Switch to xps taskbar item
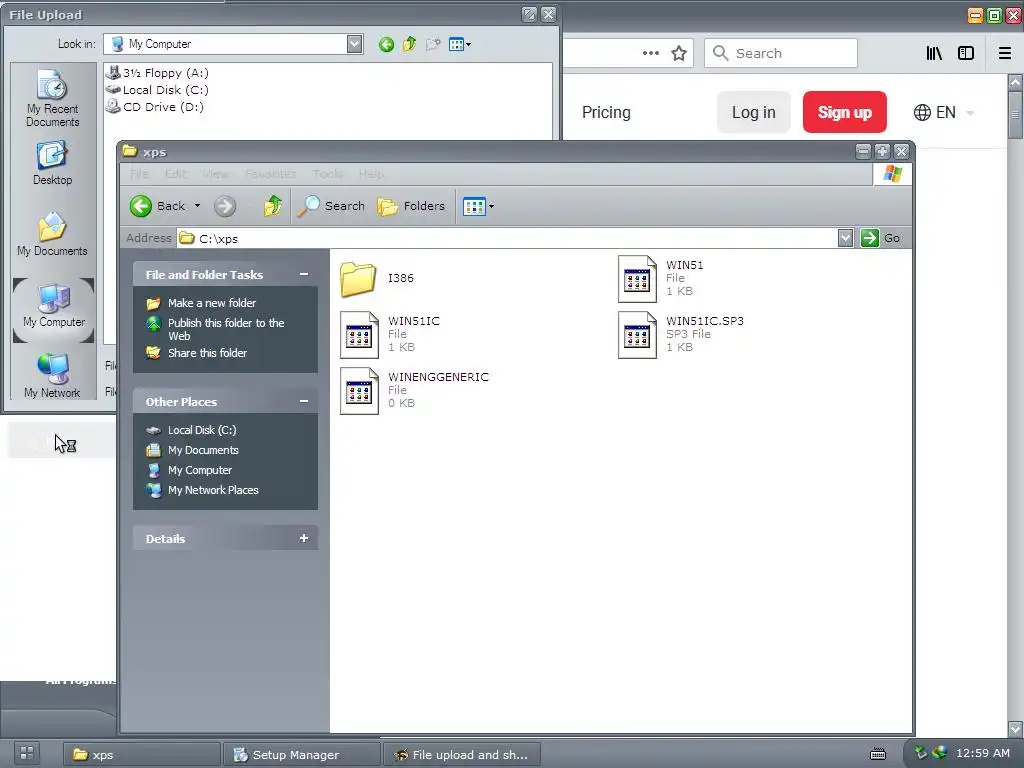 point(140,755)
